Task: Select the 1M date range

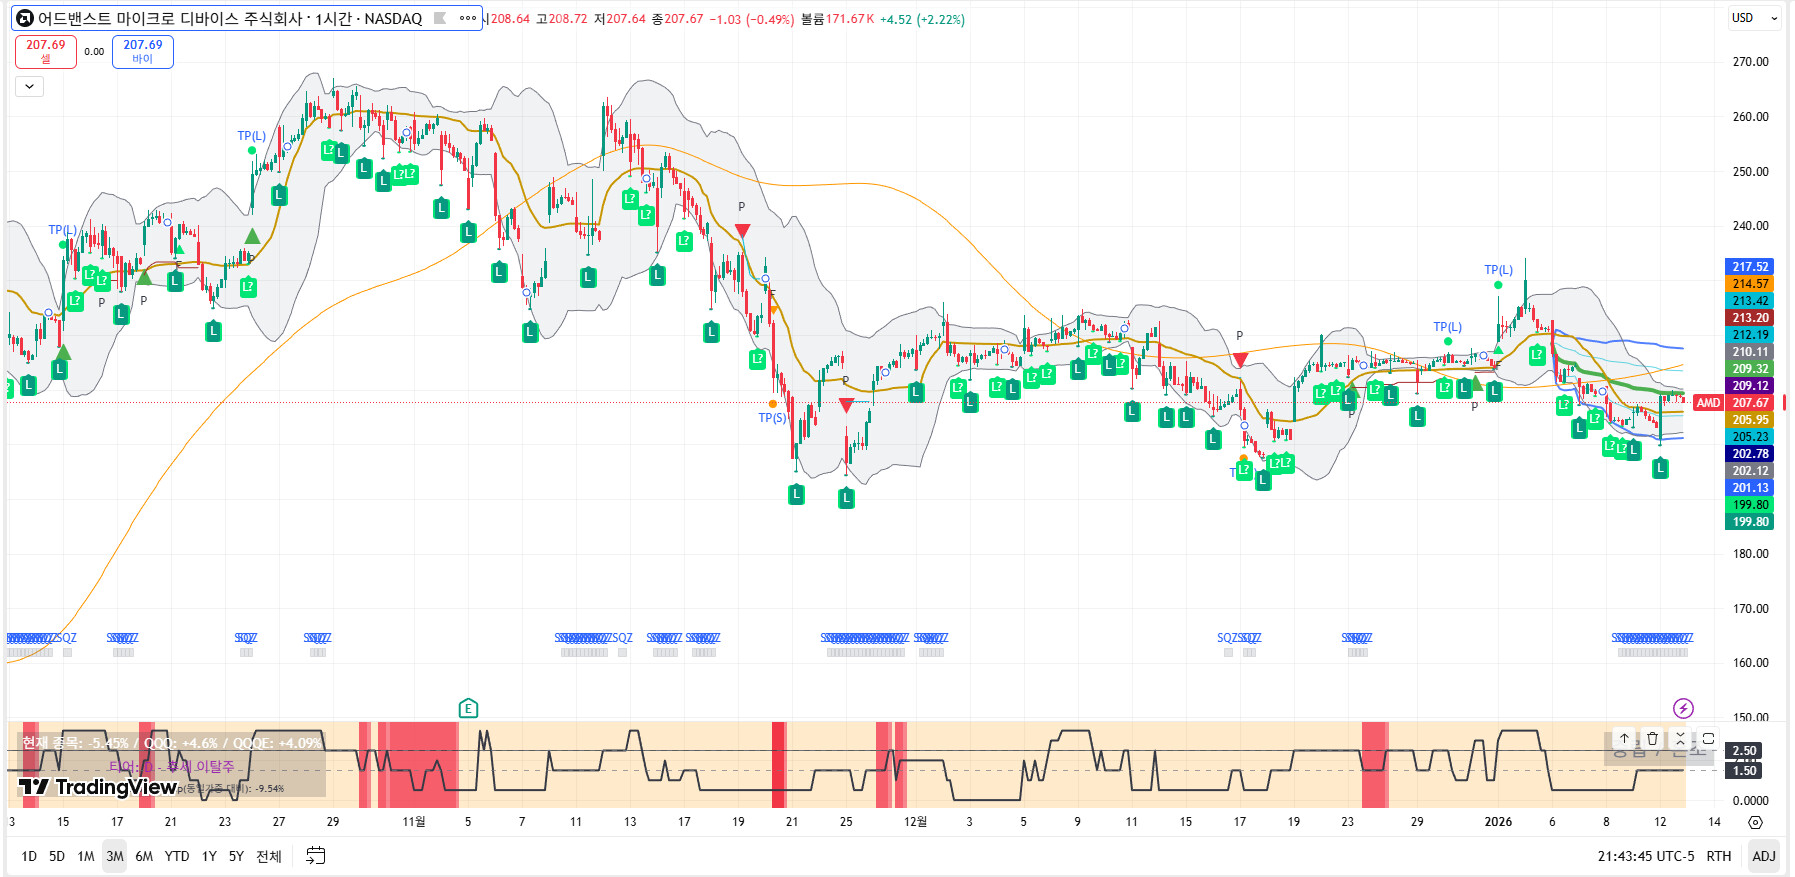Action: click(86, 856)
